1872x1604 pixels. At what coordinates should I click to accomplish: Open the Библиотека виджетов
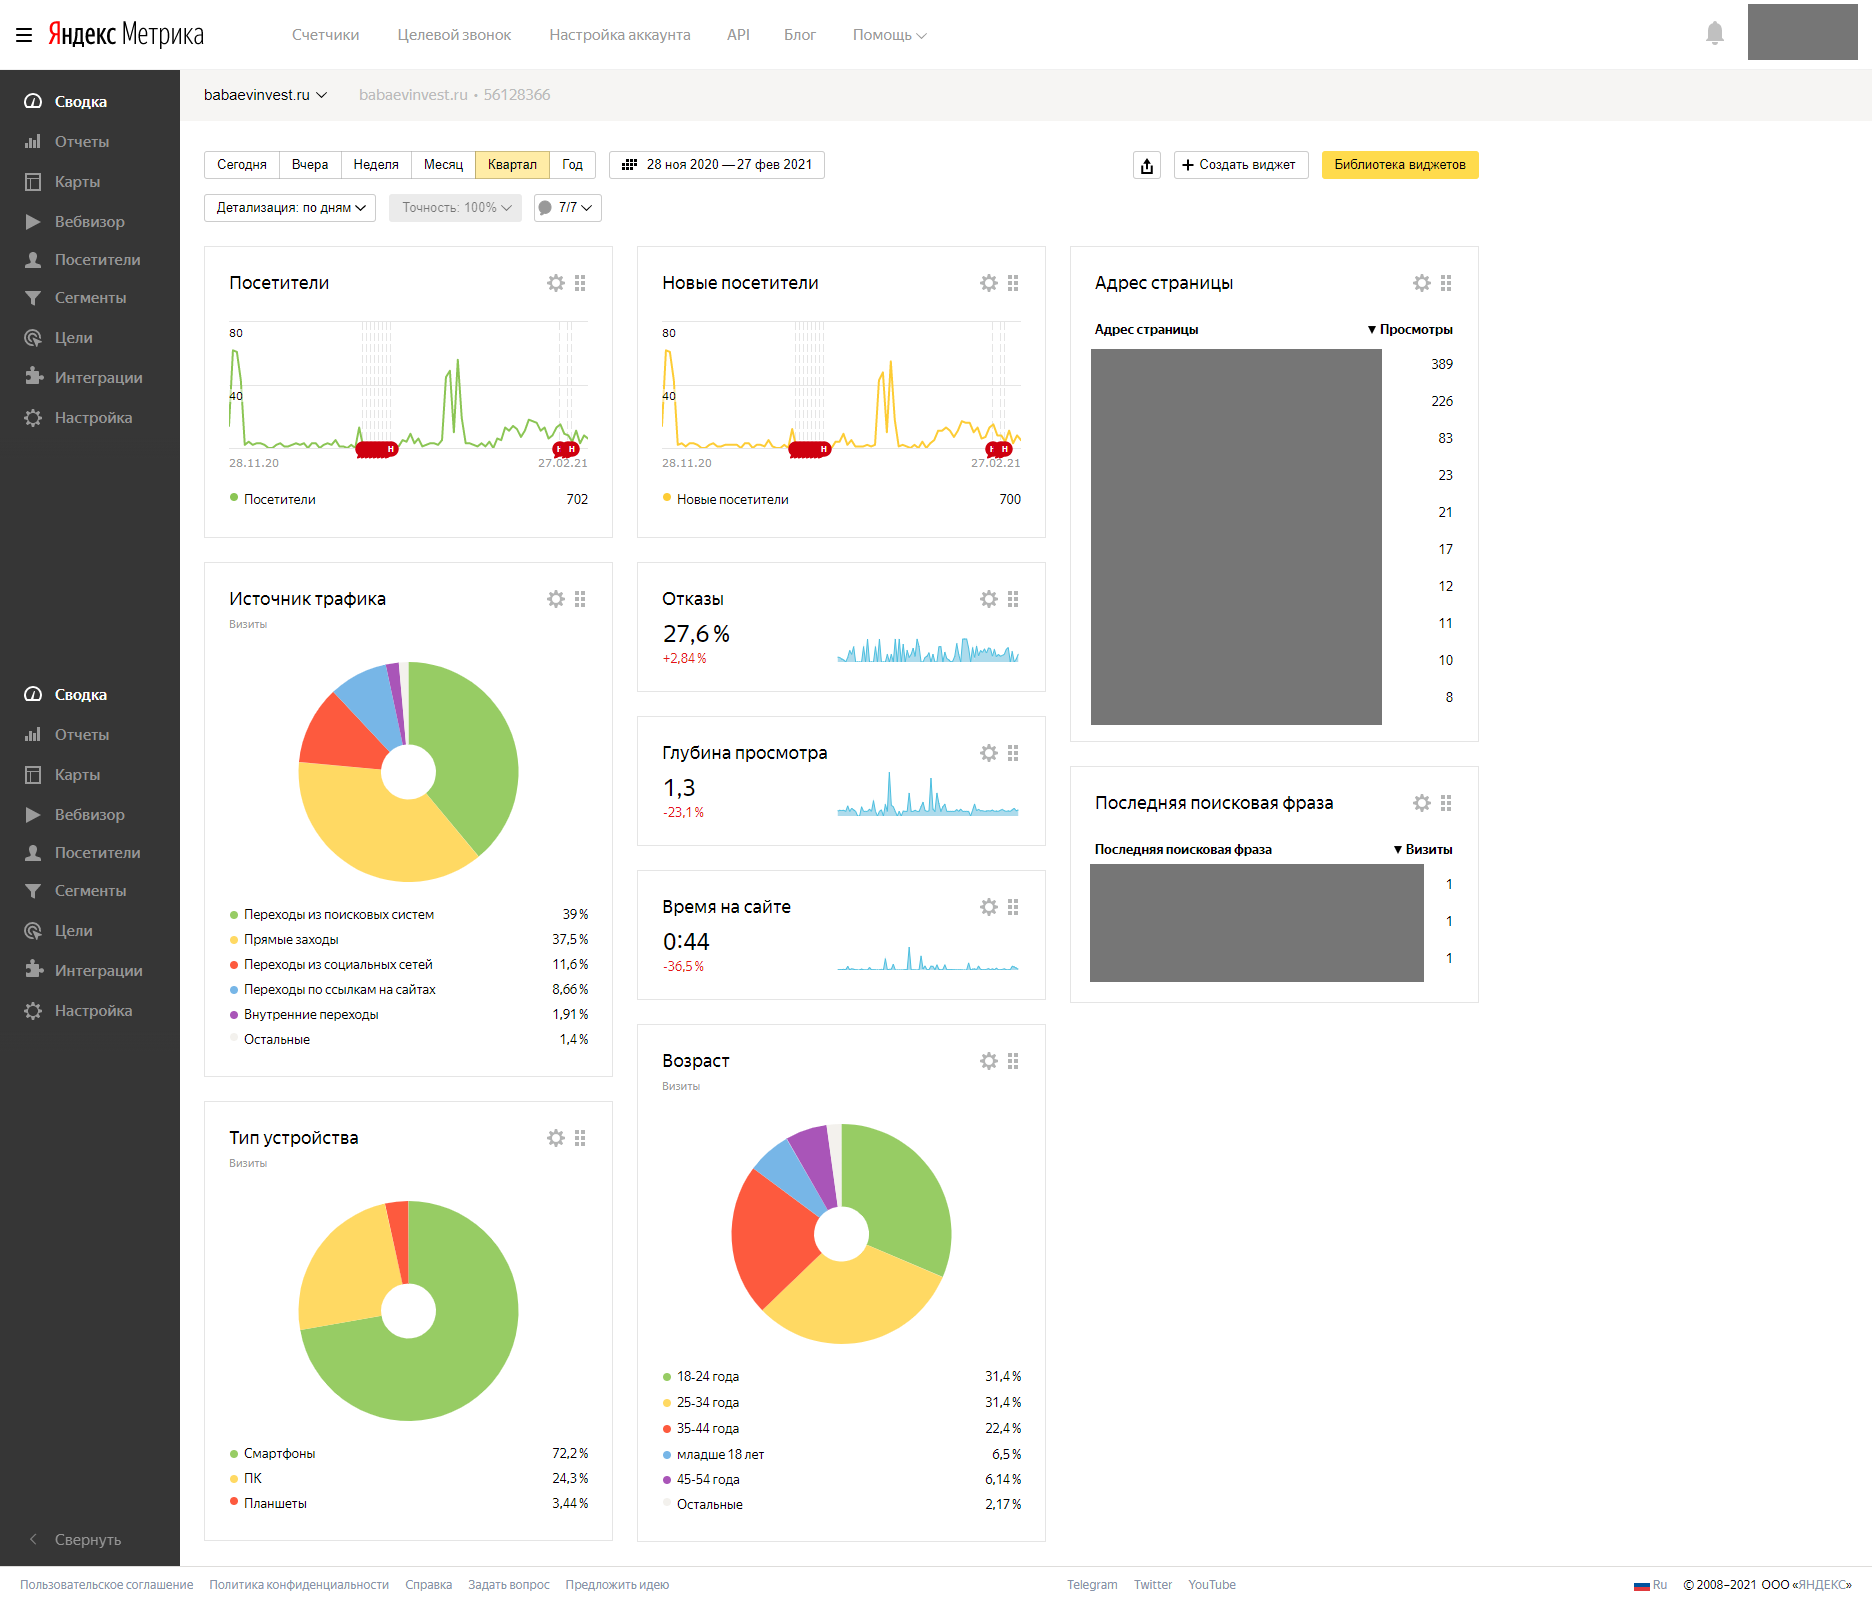click(x=1400, y=165)
